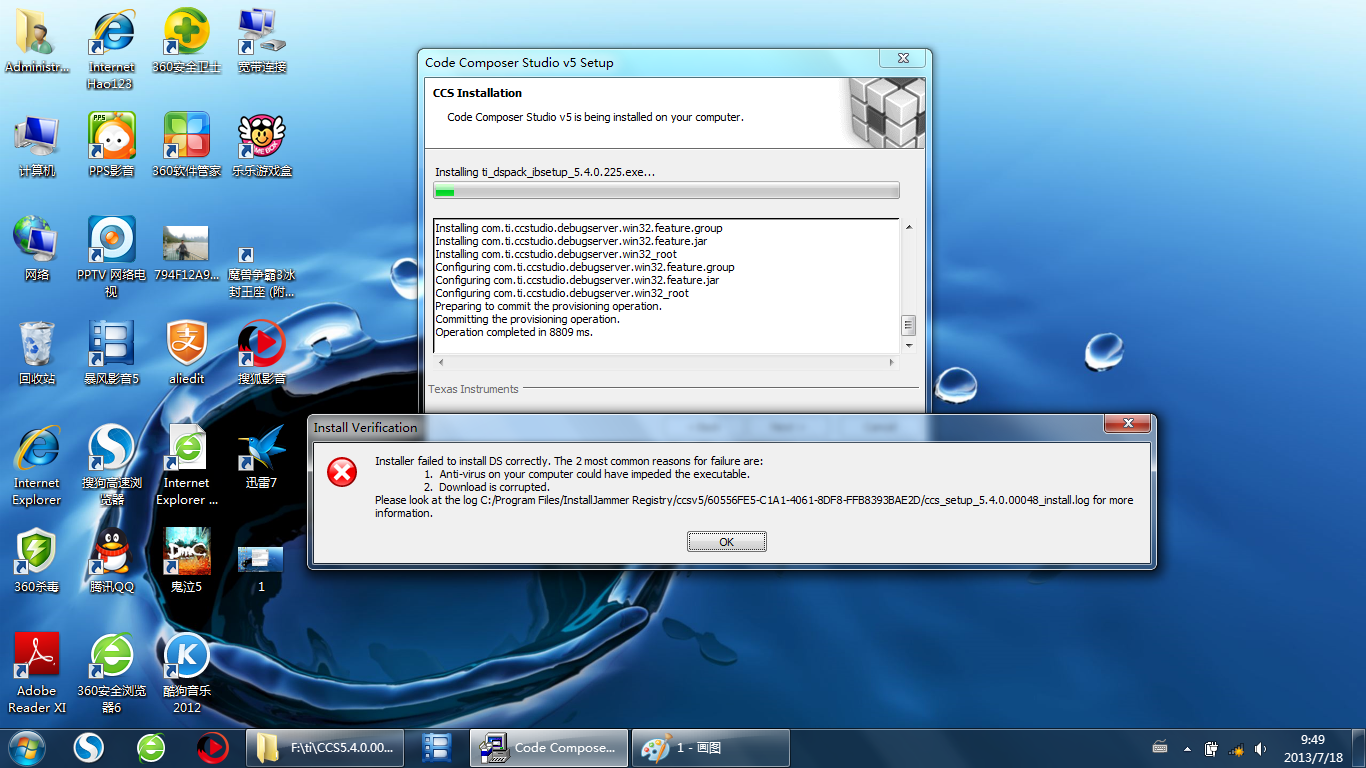Launch the 腾讯QQ desktop shortcut
Viewport: 1366px width, 768px height.
111,561
